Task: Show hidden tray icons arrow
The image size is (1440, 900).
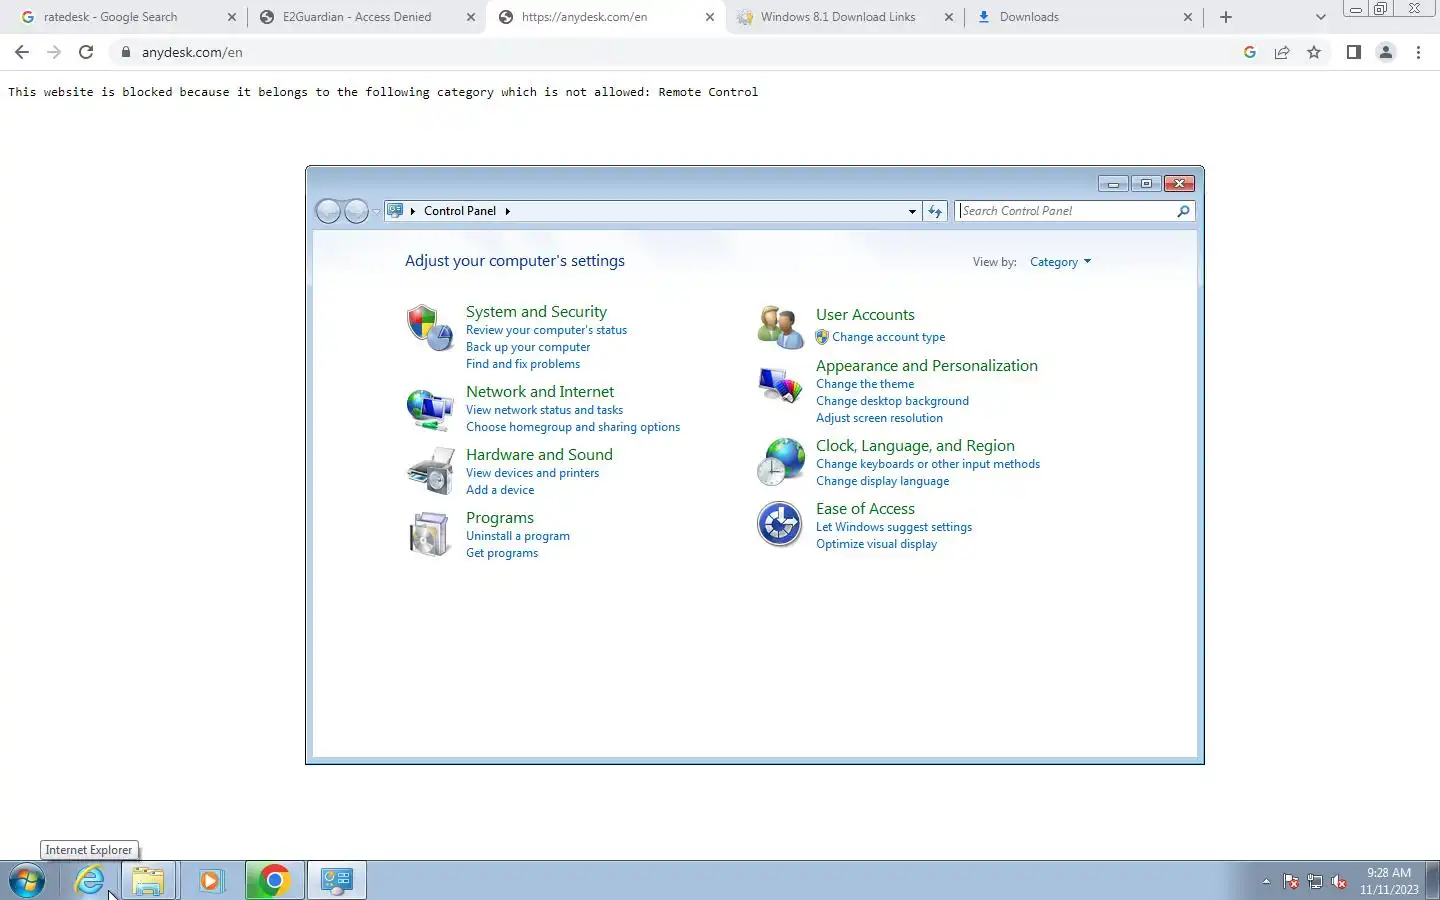Action: coord(1266,881)
